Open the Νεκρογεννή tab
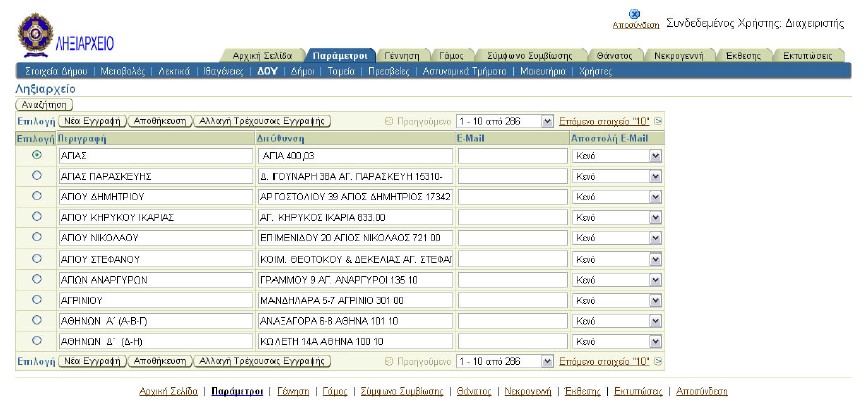The height and width of the screenshot is (403, 867). tap(678, 56)
